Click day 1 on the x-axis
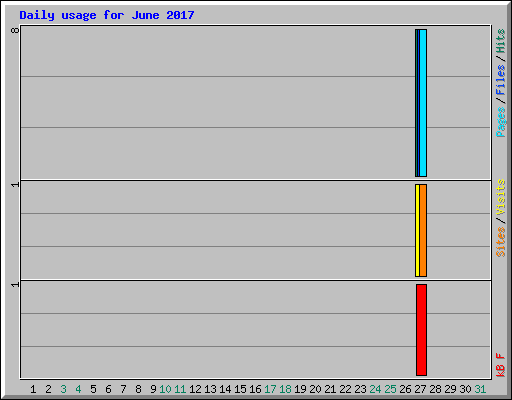 click(33, 389)
